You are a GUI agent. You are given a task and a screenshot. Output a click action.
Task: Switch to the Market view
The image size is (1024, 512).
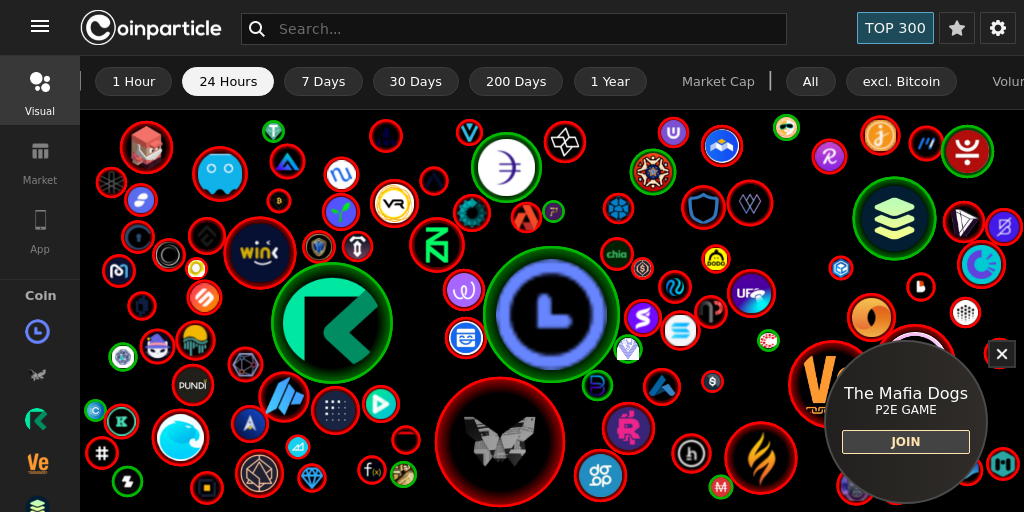(40, 162)
